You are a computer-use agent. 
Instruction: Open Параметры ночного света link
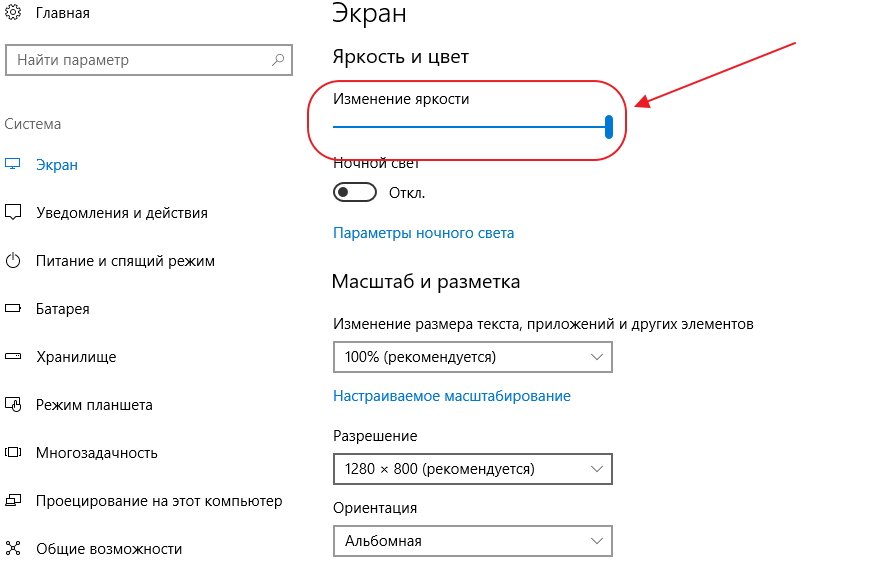[x=423, y=233]
